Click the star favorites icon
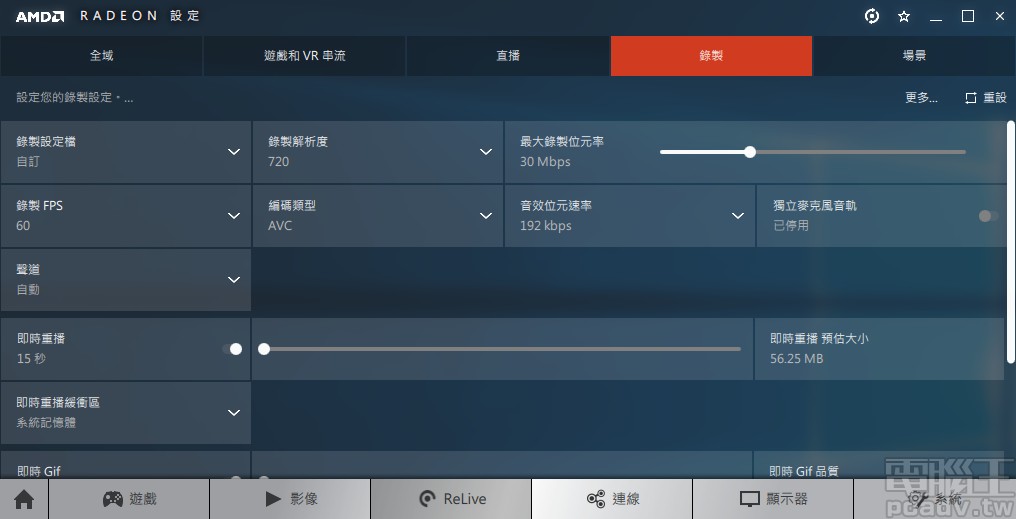1016x519 pixels. coord(904,16)
